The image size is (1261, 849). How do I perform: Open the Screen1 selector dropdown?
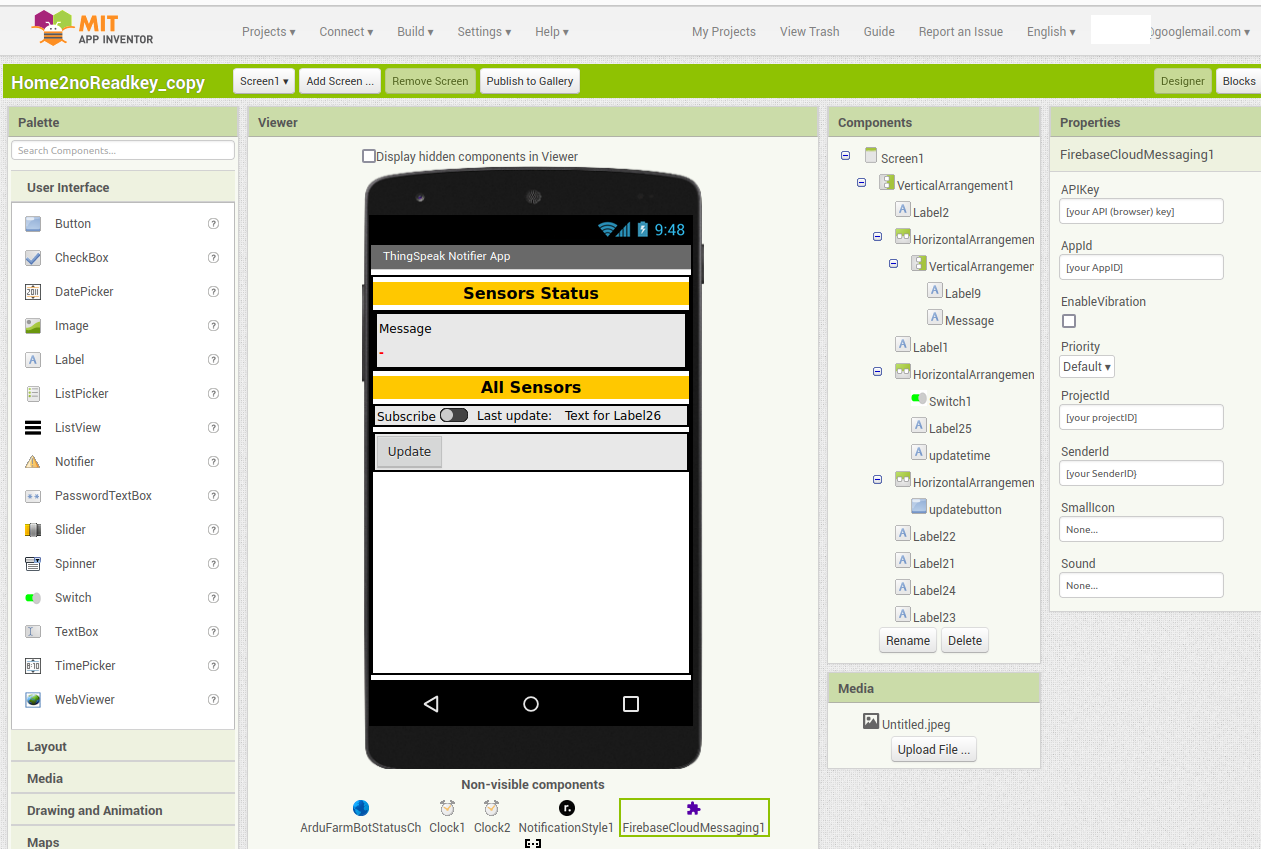click(263, 81)
